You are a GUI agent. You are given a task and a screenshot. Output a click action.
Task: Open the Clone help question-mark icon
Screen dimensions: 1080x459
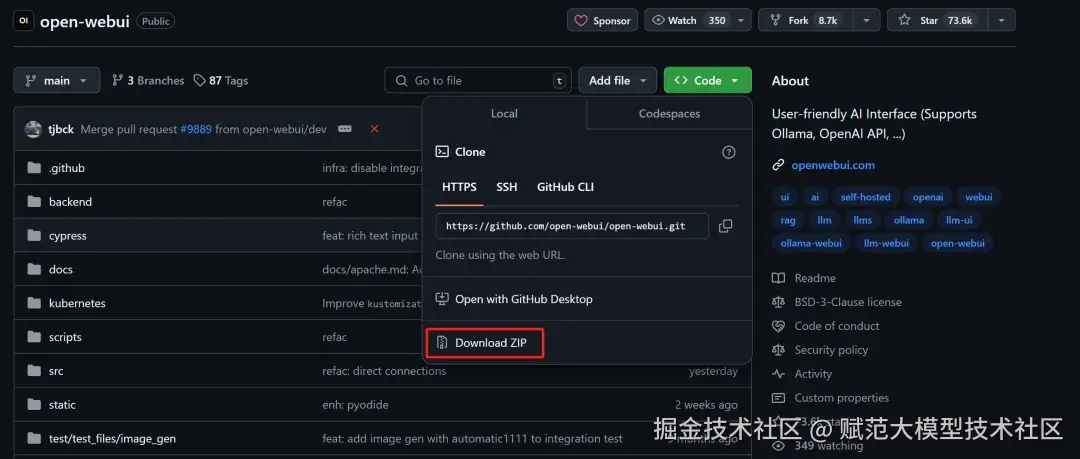click(x=729, y=152)
